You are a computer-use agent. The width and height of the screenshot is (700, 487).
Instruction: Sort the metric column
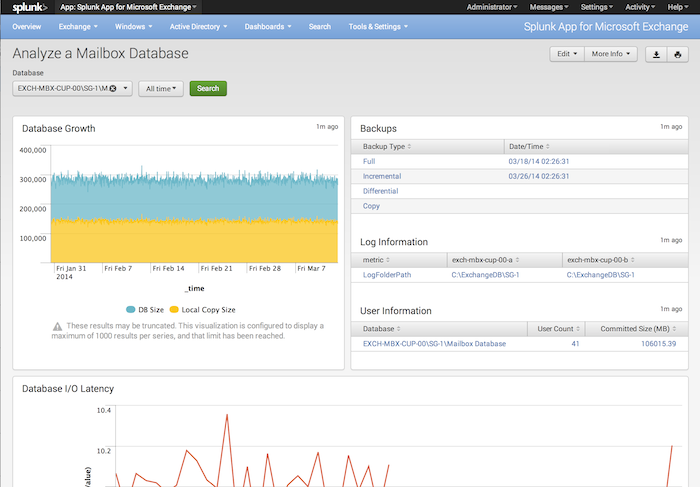[x=388, y=260]
